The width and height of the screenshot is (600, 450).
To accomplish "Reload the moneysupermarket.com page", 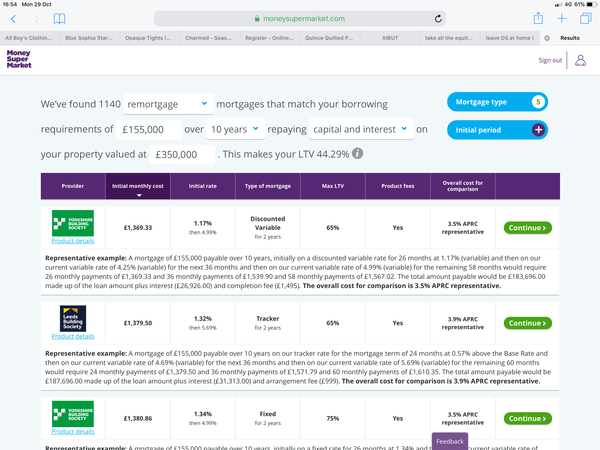I will click(438, 18).
